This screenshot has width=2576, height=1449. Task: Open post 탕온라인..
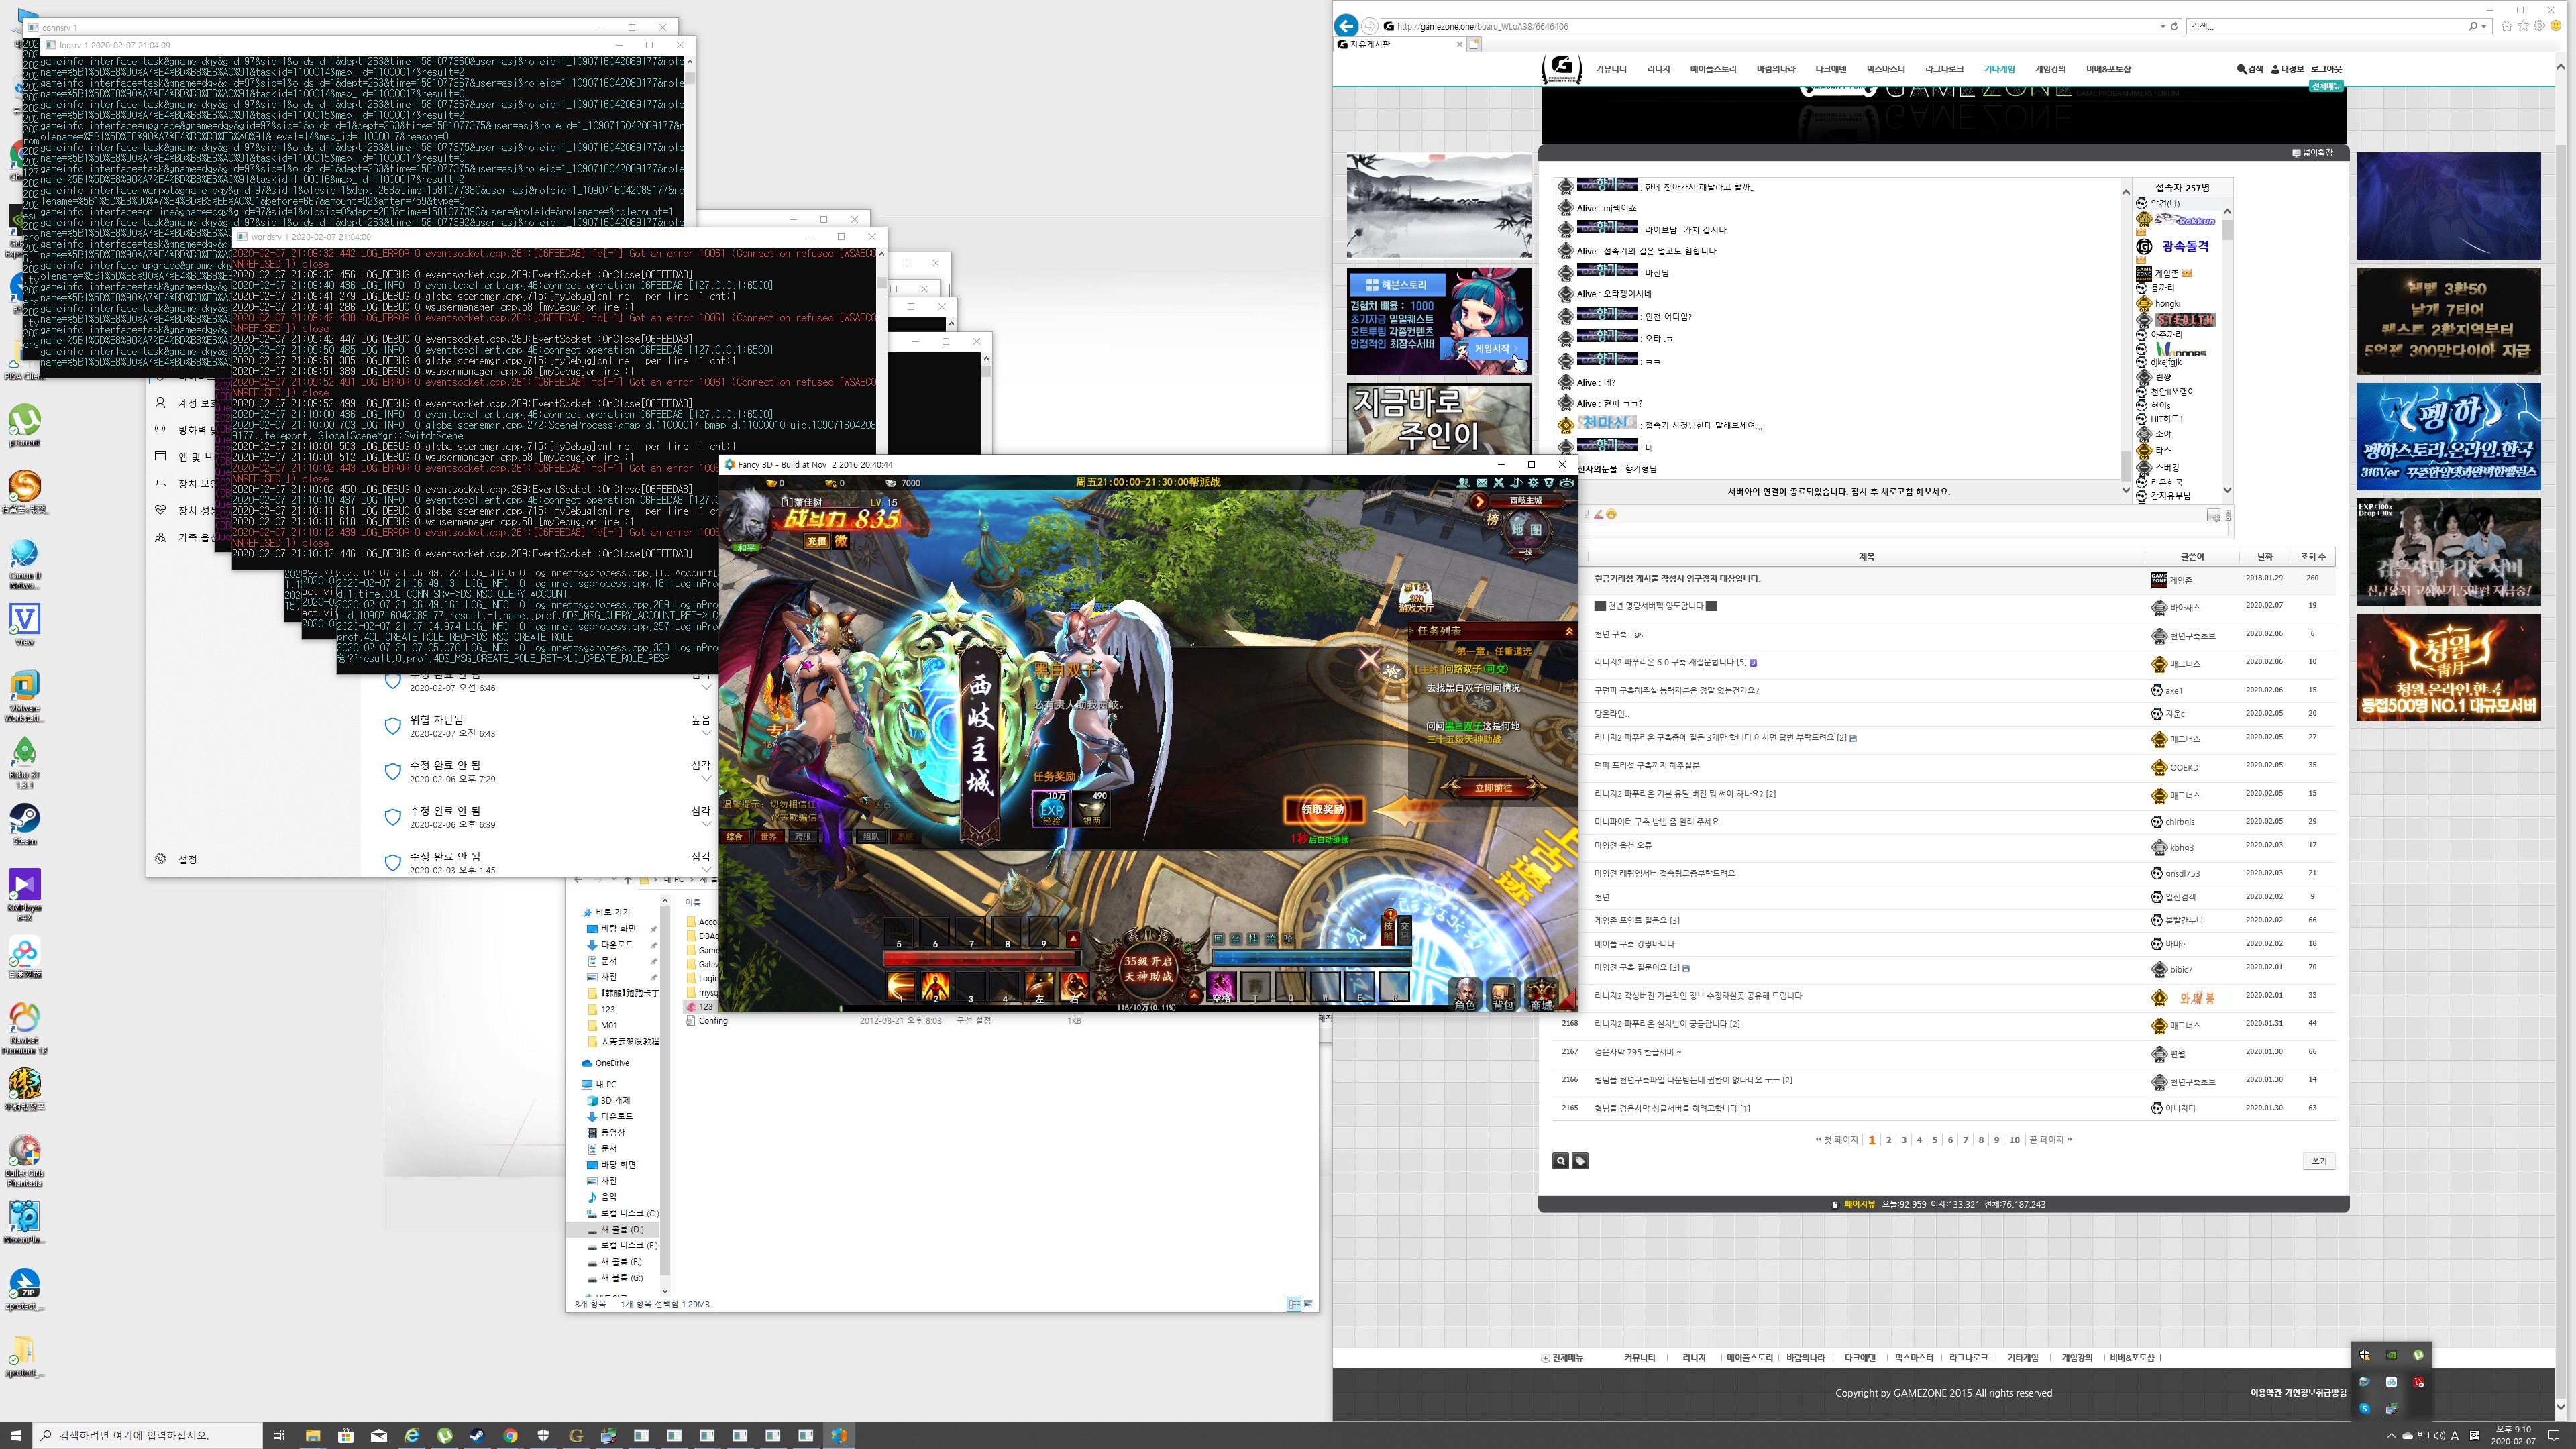(x=1611, y=714)
